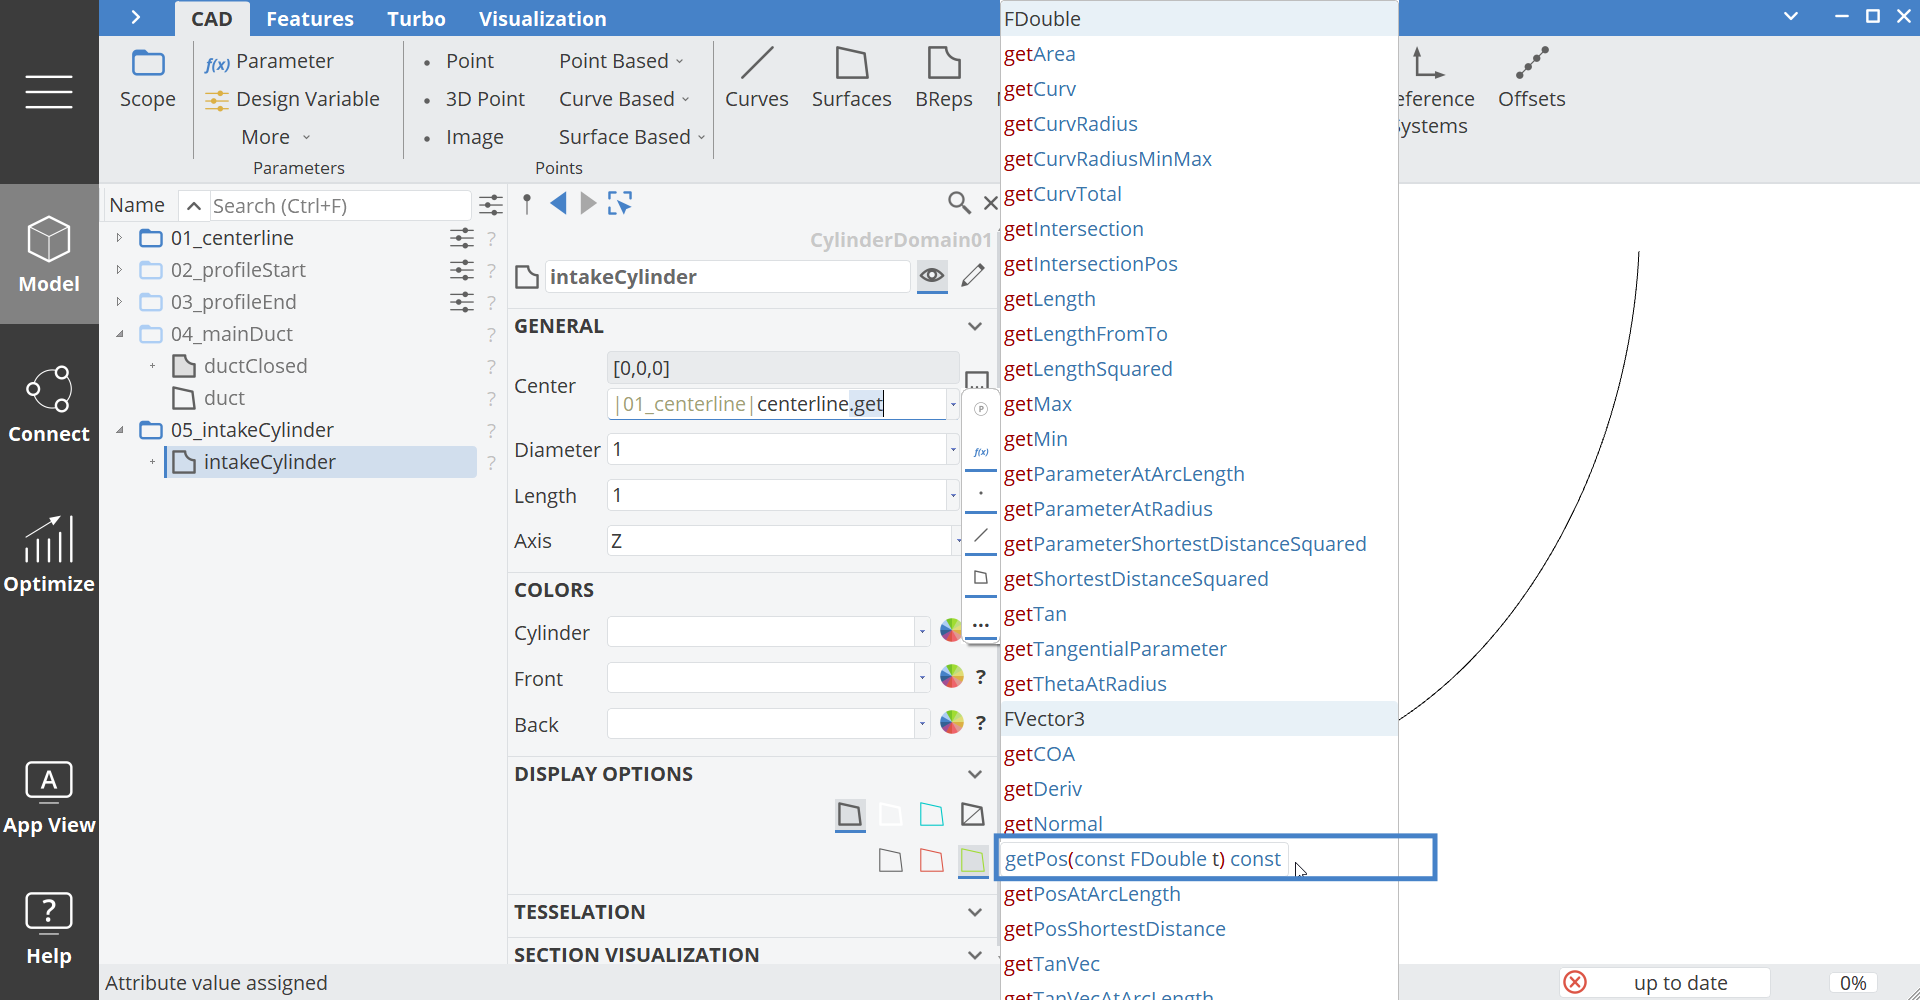Select the Surfaces tool
The height and width of the screenshot is (1000, 1920).
(851, 78)
